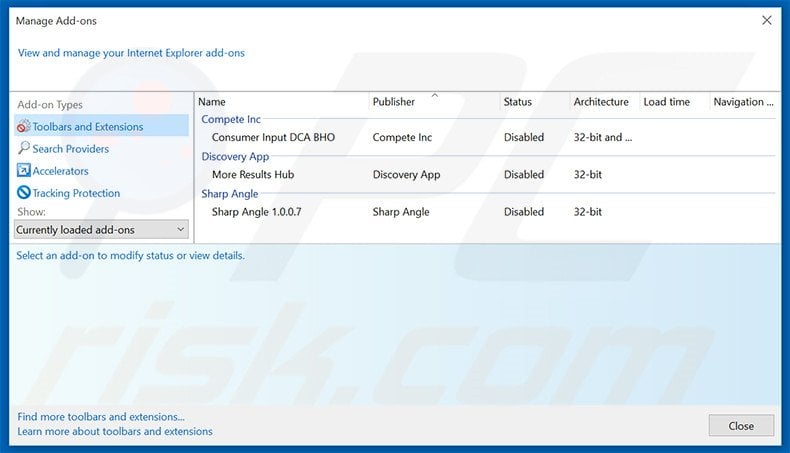Click Disabled status of More Results Hub
Viewport: 790px width, 453px height.
523,174
